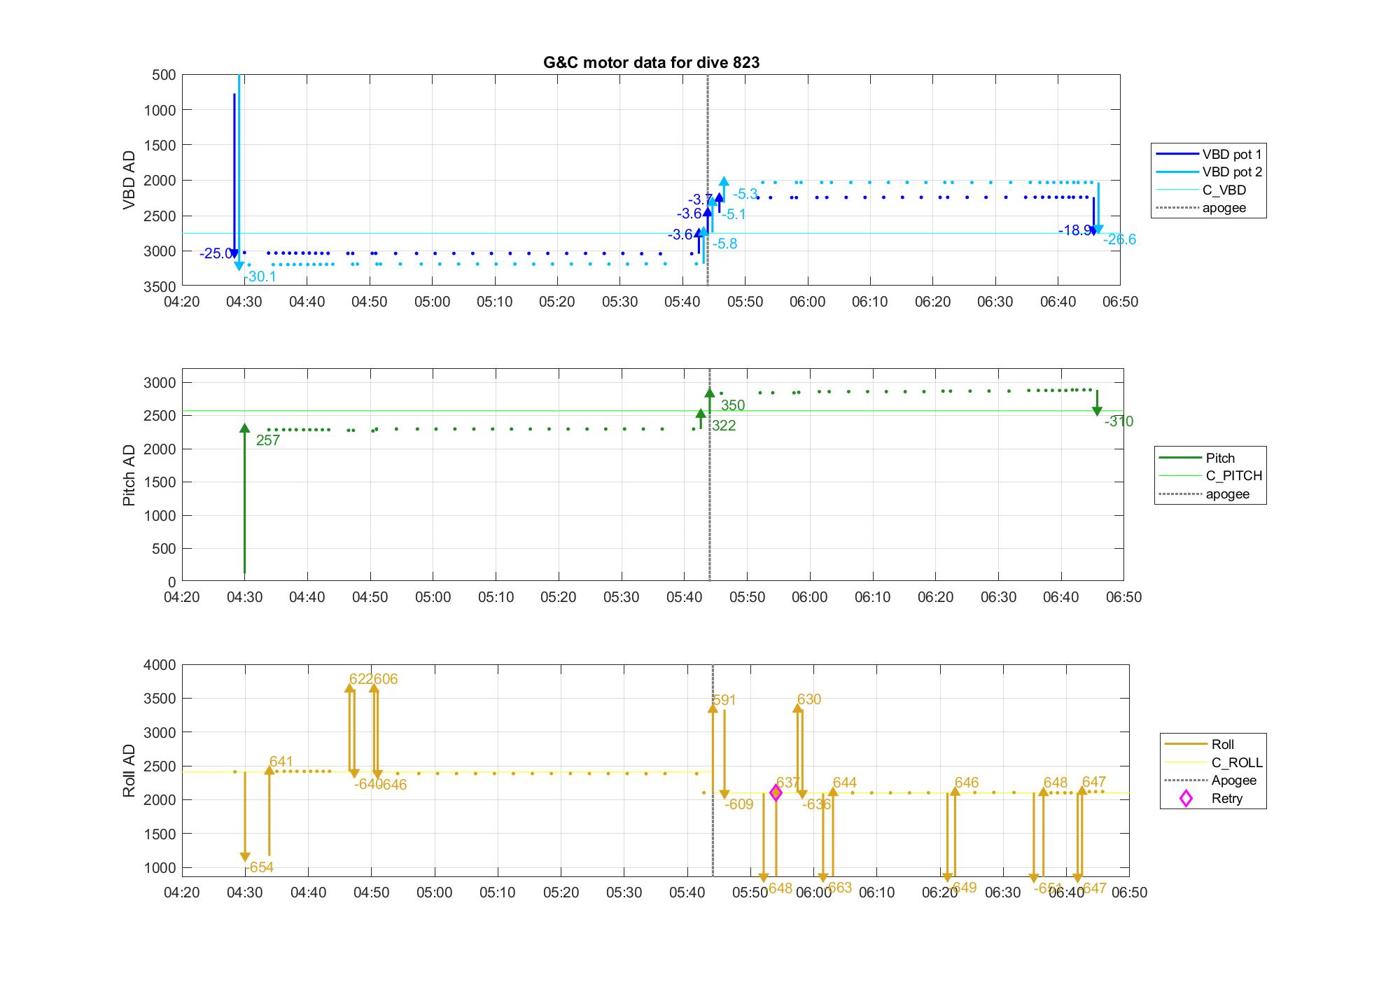
Task: Click the '-30.1' annotation in VBD plot
Action: click(259, 277)
